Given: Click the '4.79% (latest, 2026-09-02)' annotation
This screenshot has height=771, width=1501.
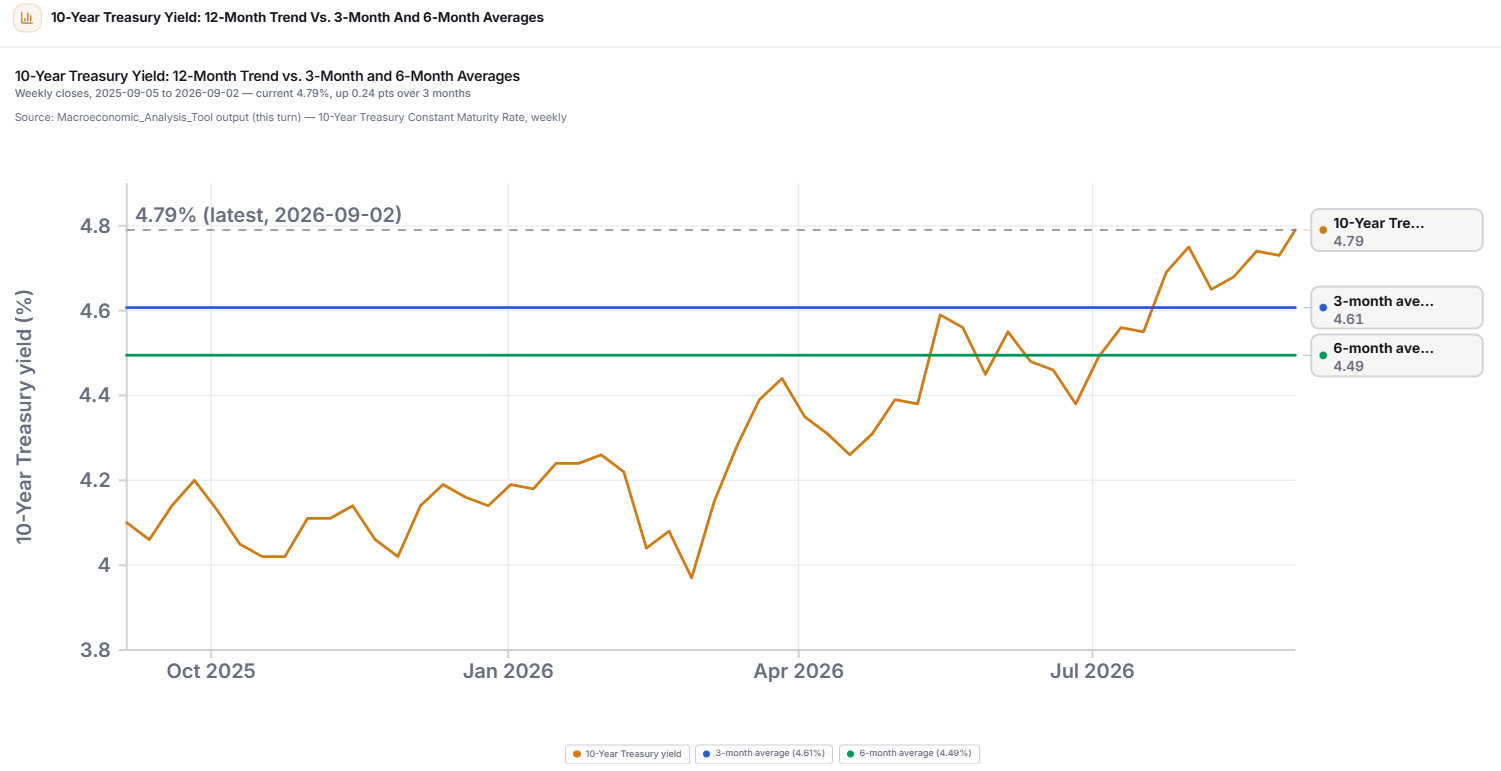Looking at the screenshot, I should click(268, 215).
